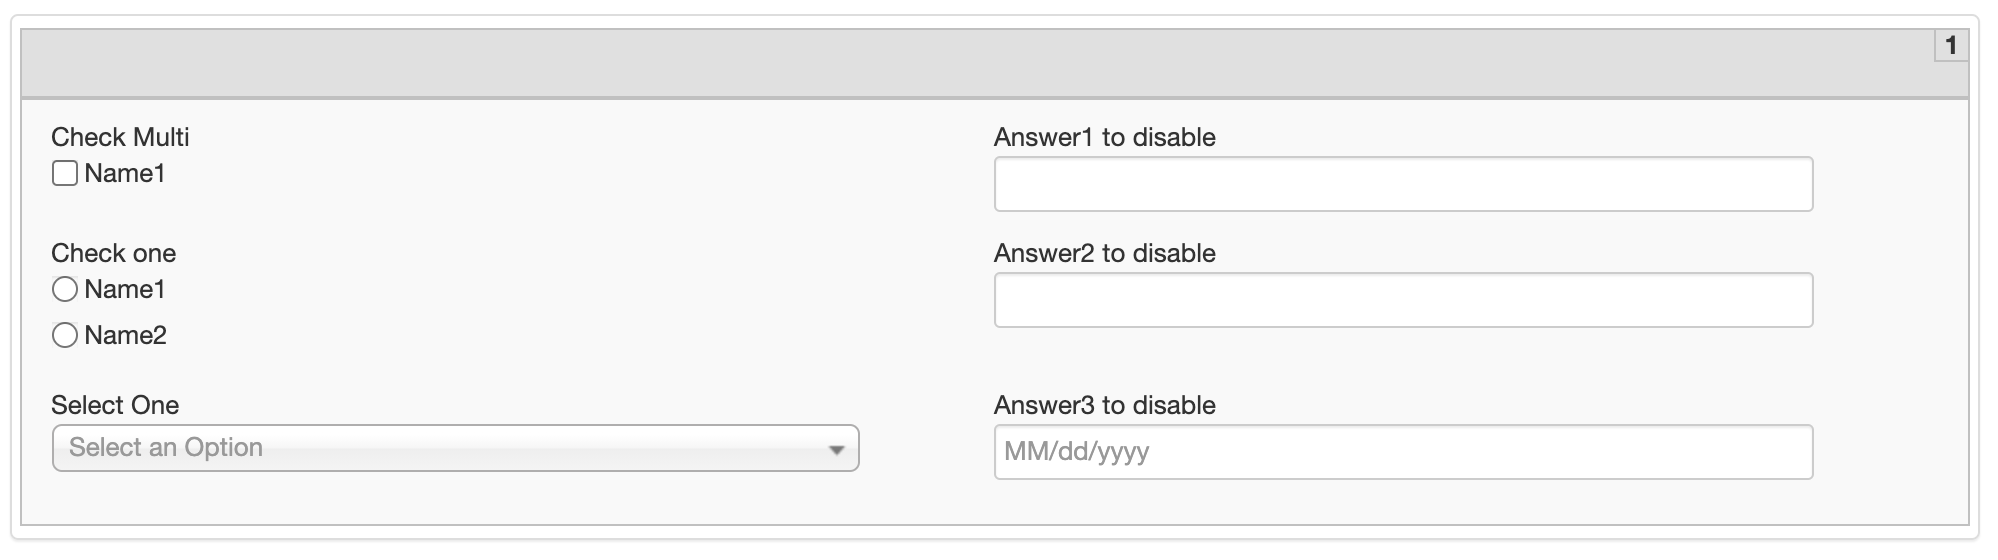Click the Answer2 to disable label
This screenshot has width=1998, height=560.
[x=1104, y=253]
